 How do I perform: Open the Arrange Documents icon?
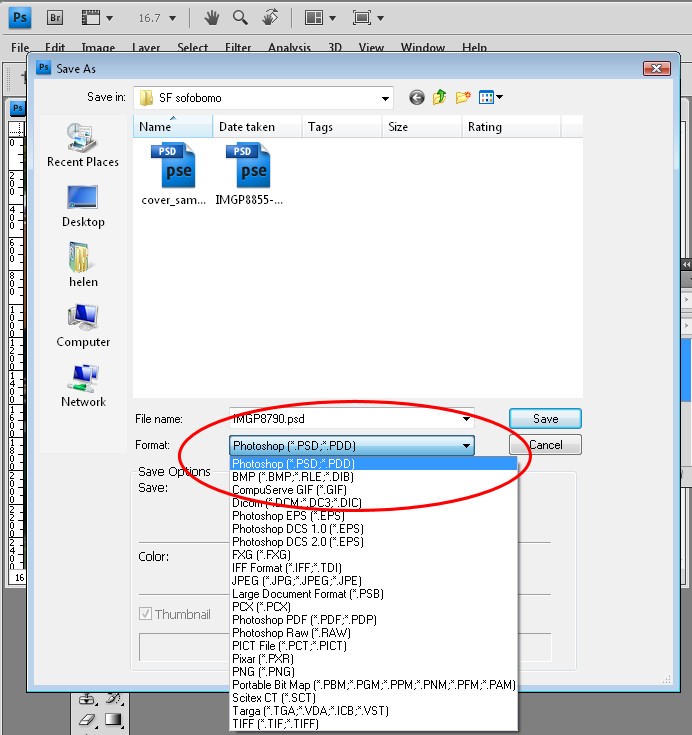point(314,18)
